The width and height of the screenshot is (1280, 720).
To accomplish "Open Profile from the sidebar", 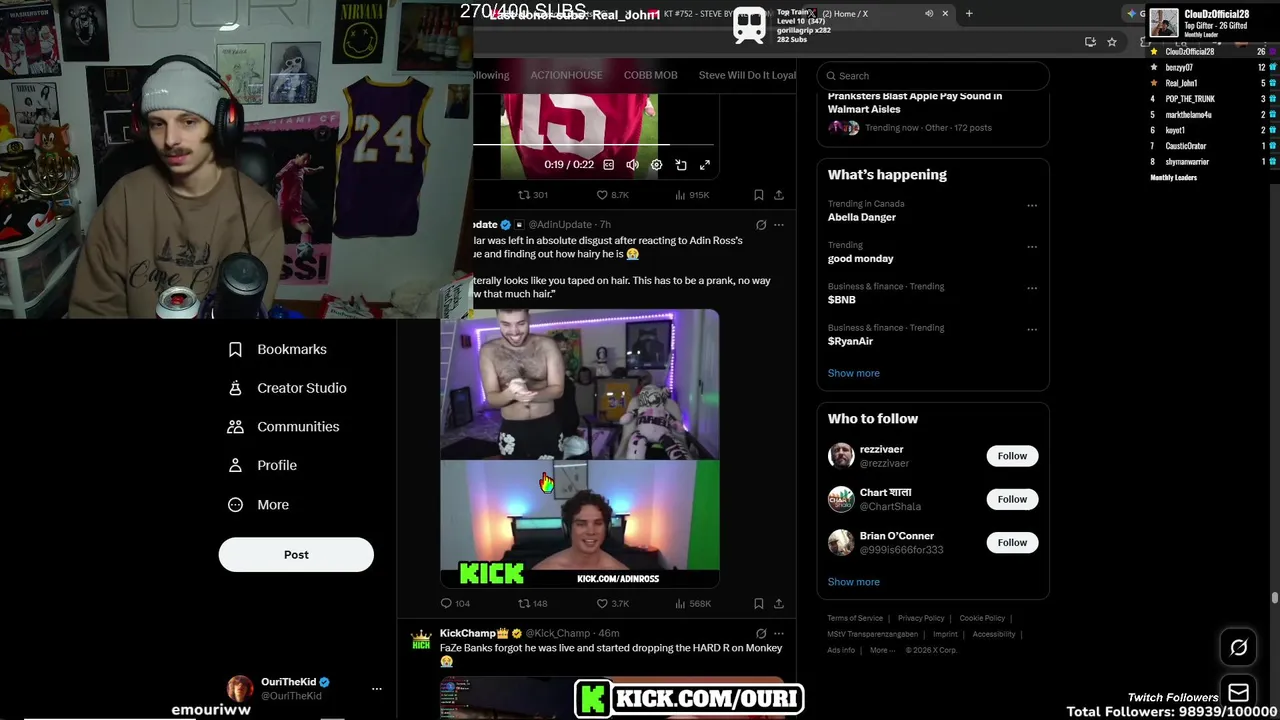I will (x=262, y=466).
